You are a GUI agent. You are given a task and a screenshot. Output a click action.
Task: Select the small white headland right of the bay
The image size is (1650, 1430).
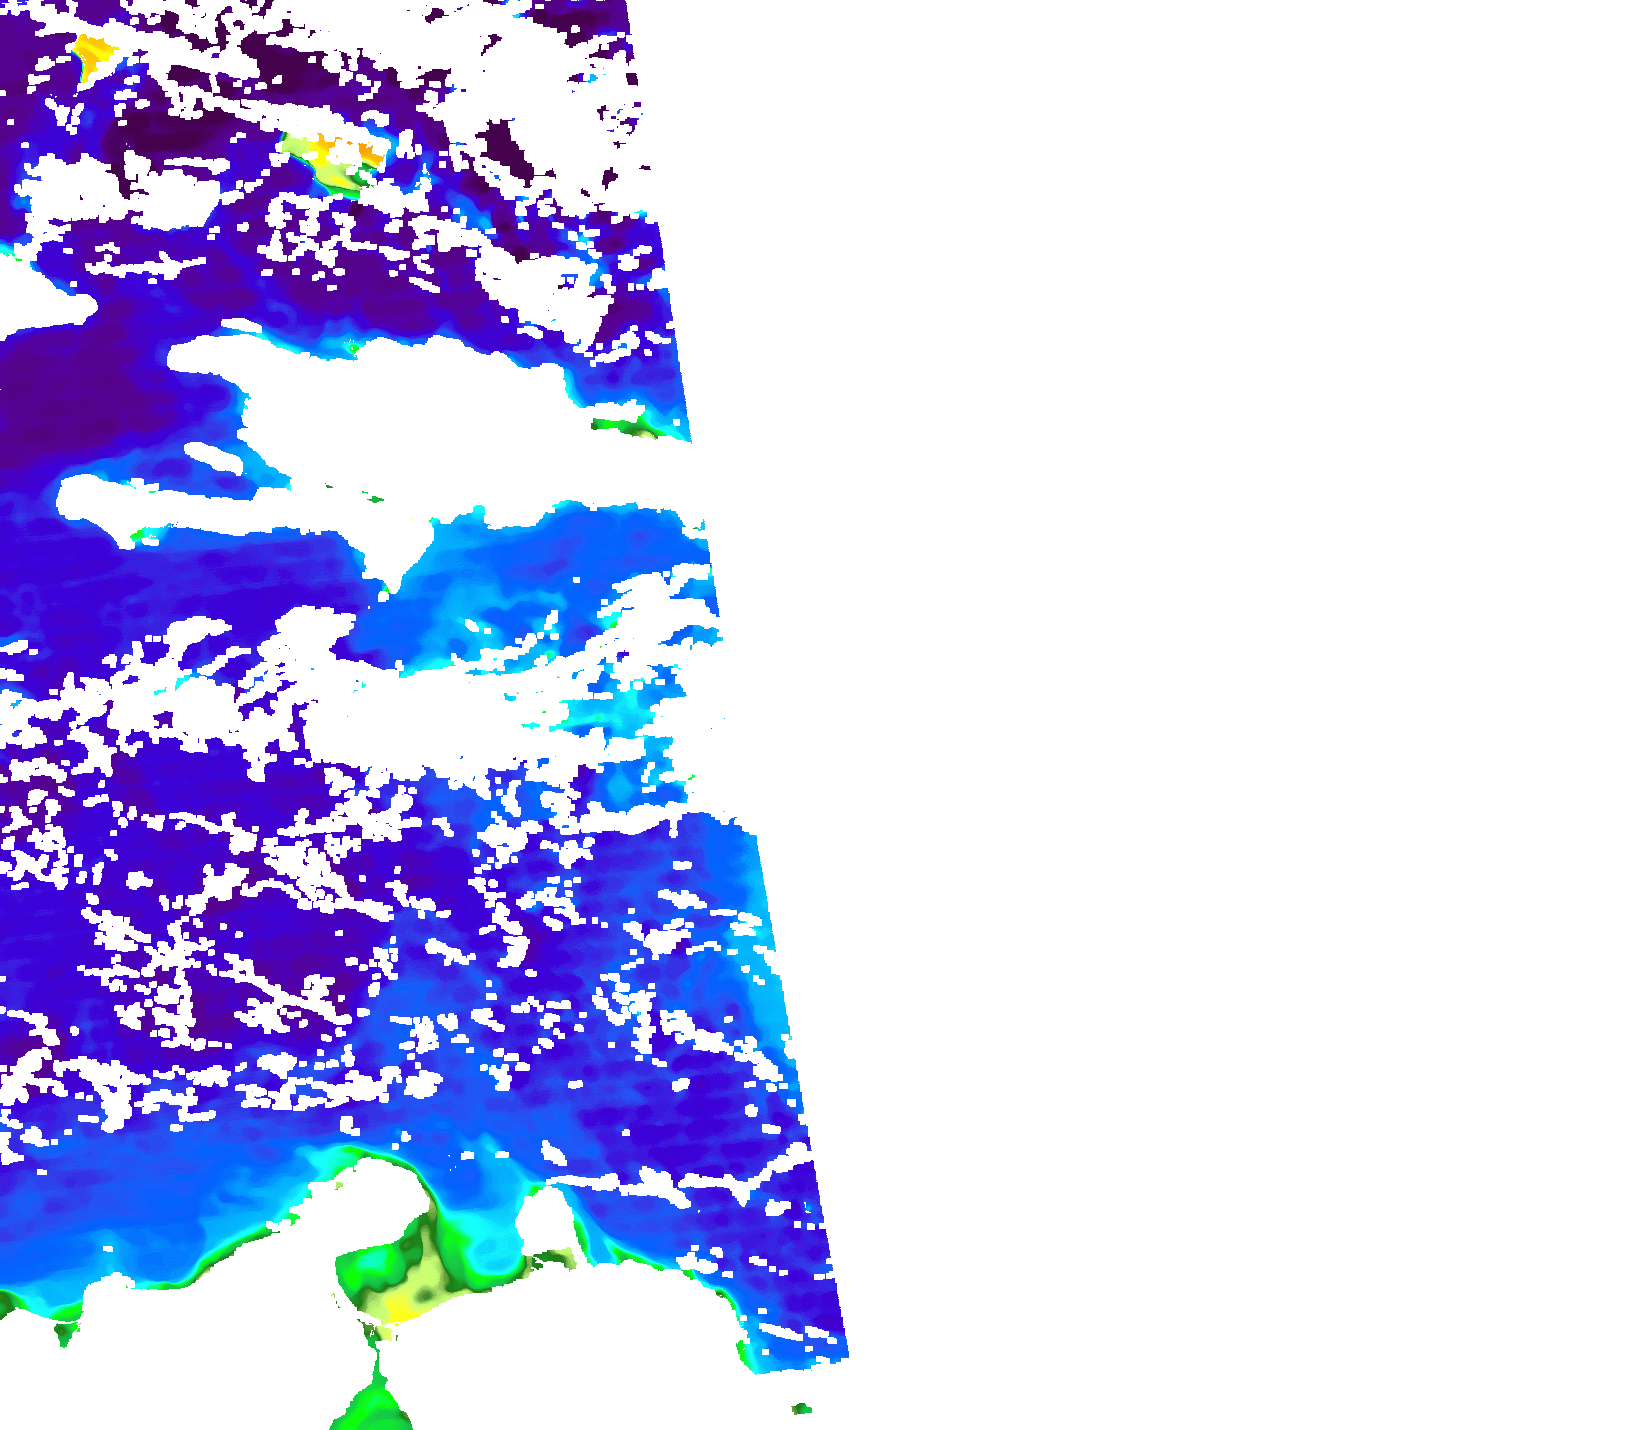543,1220
